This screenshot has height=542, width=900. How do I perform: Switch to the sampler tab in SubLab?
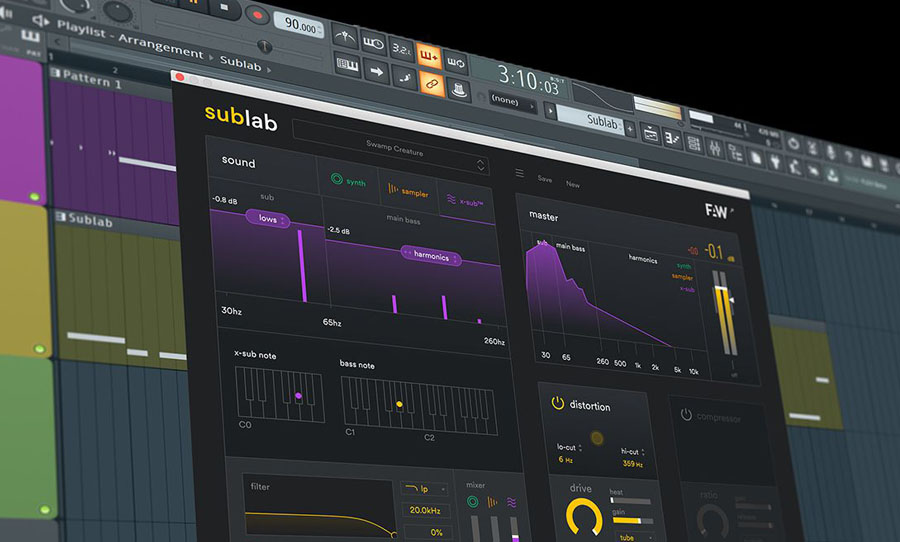(x=408, y=191)
